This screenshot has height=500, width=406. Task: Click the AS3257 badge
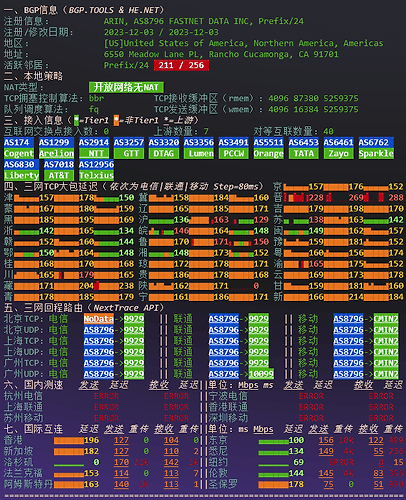(129, 142)
